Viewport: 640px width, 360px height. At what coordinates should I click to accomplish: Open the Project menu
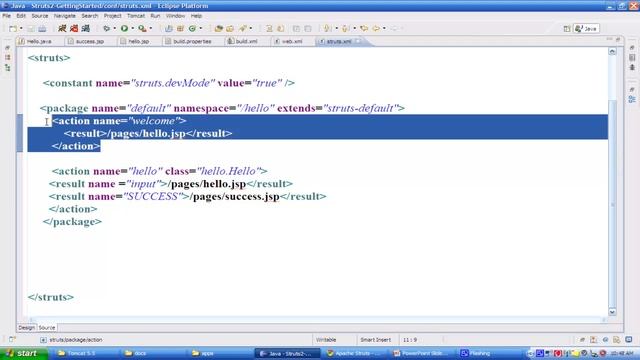click(x=112, y=16)
